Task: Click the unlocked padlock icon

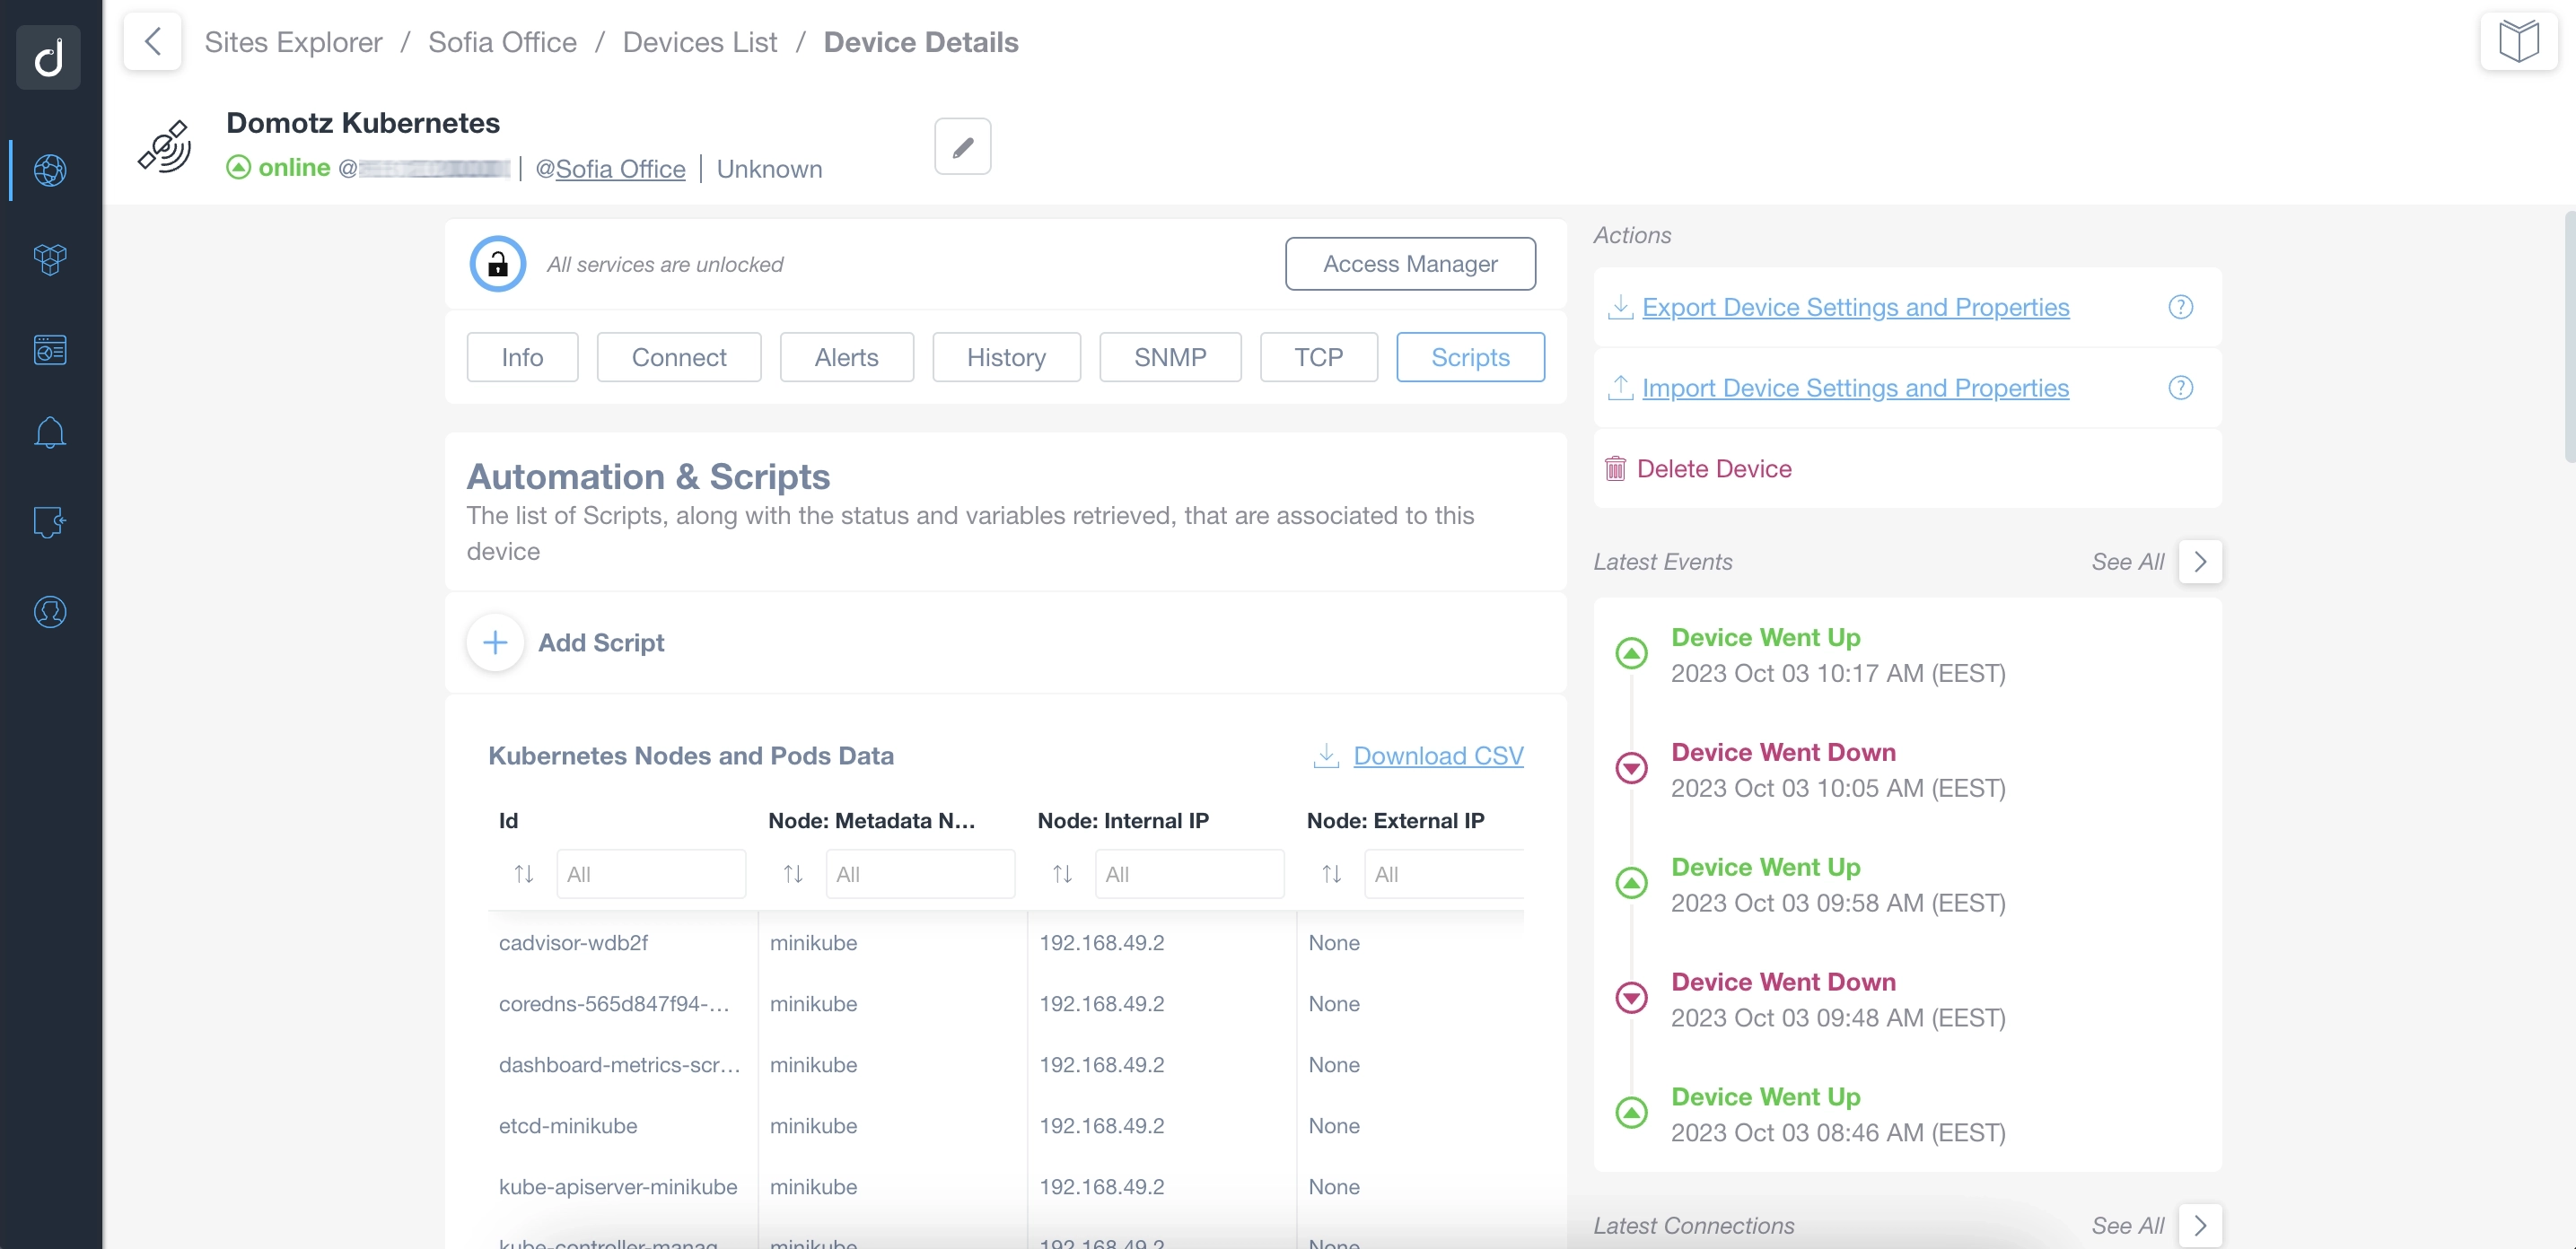Action: pos(497,264)
